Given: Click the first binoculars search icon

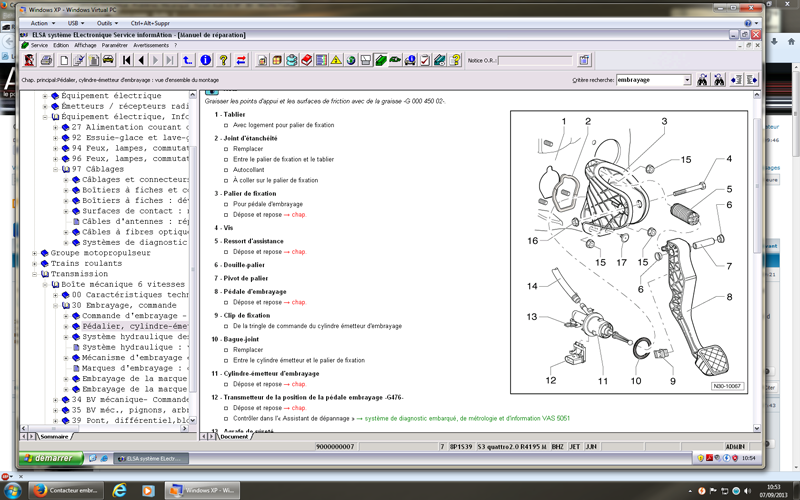Looking at the screenshot, I should tap(703, 80).
